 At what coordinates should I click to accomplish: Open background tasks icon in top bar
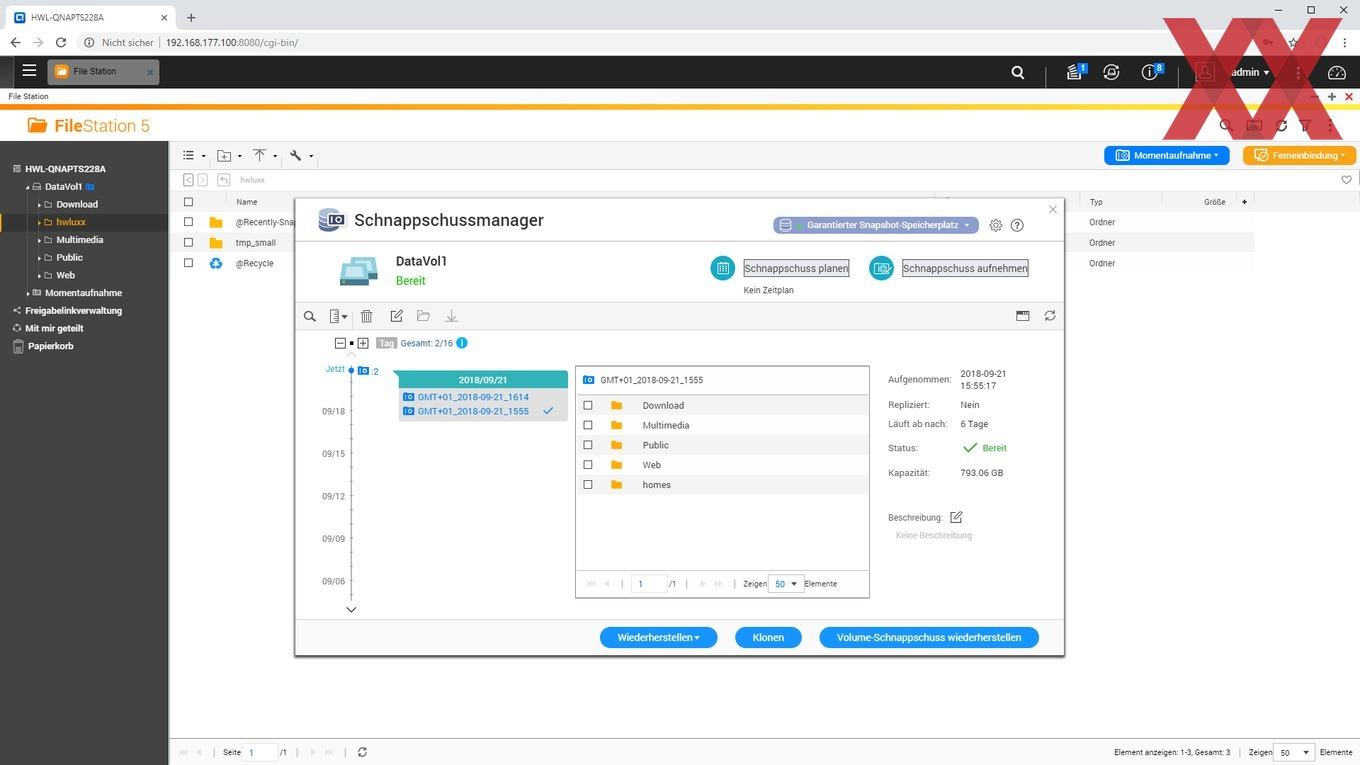[x=1075, y=72]
